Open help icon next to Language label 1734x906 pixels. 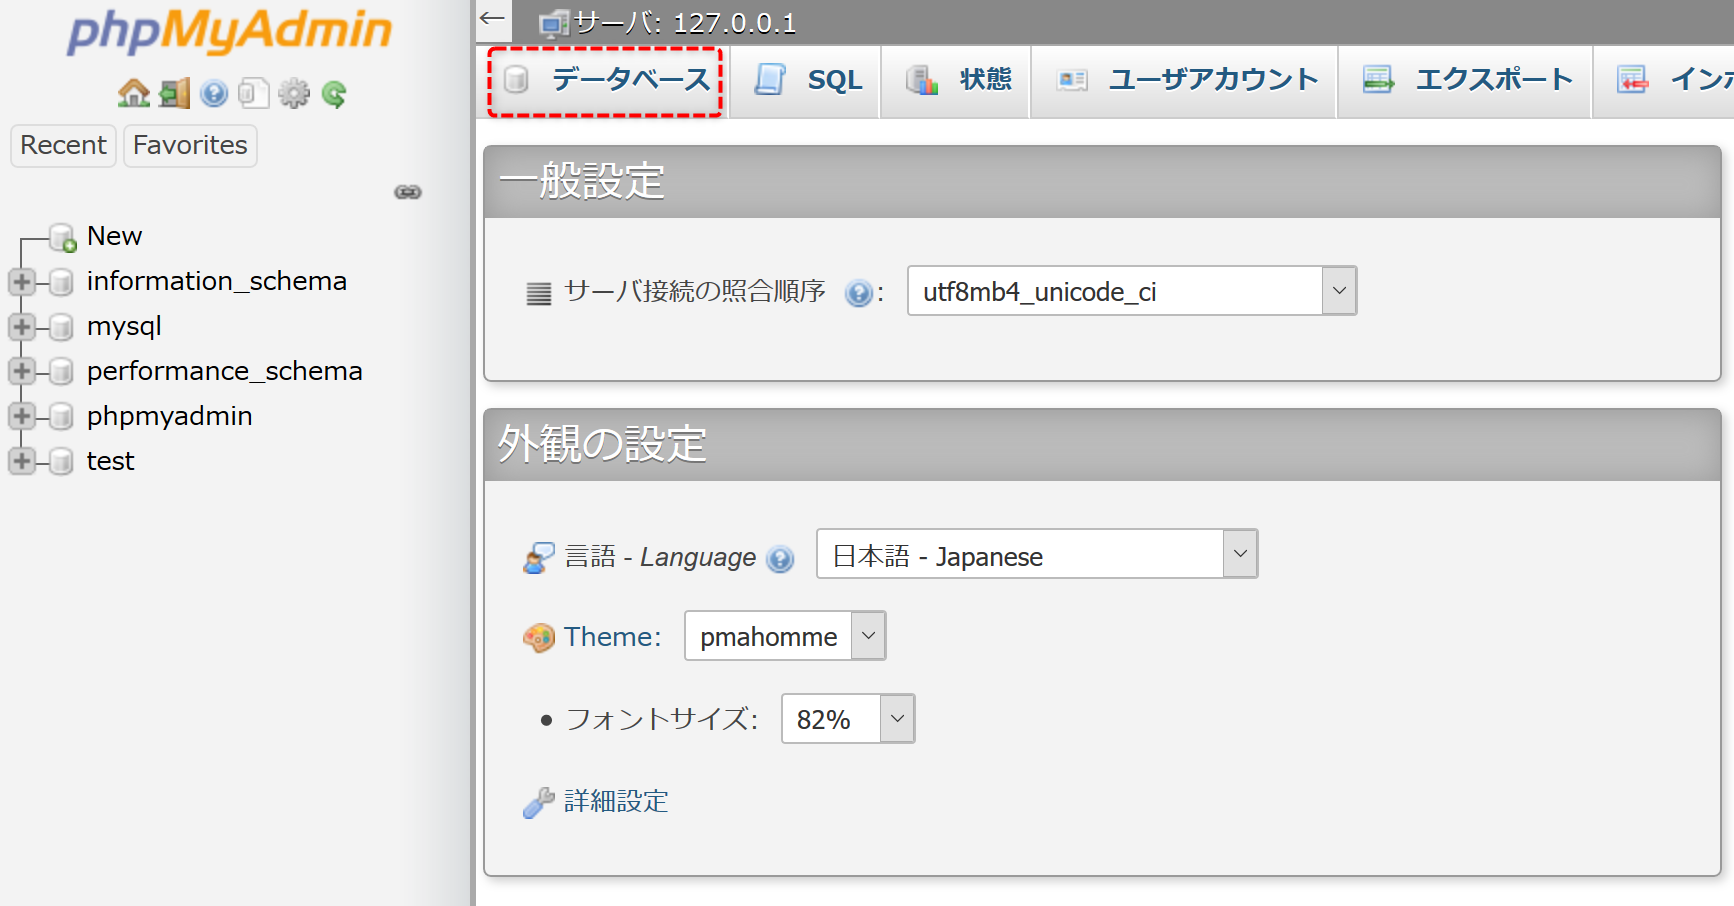point(780,559)
